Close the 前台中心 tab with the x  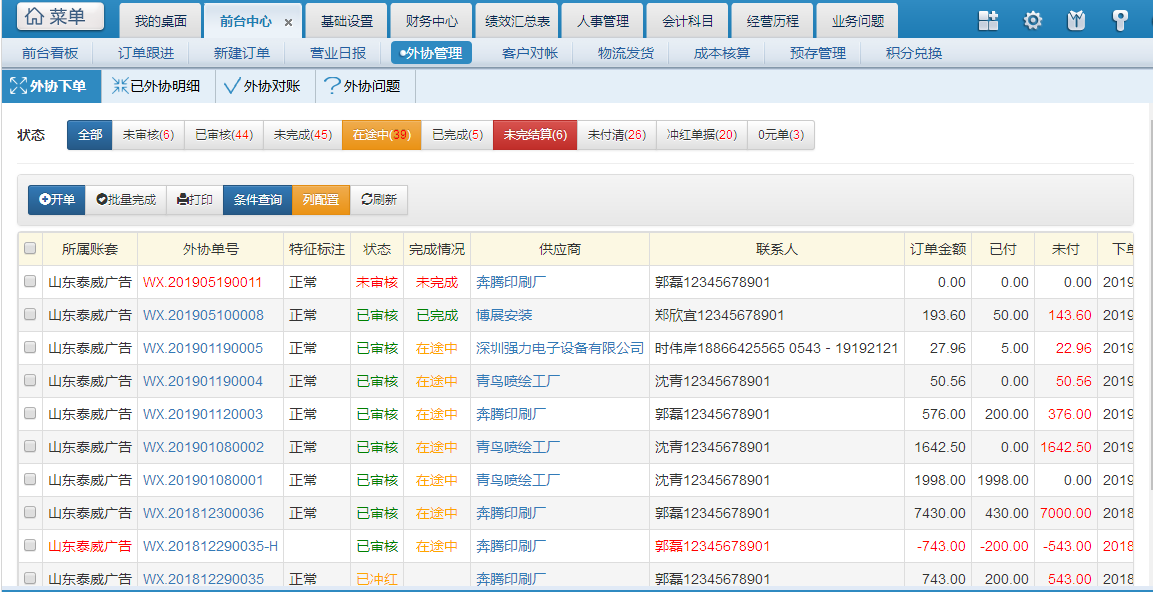click(288, 22)
